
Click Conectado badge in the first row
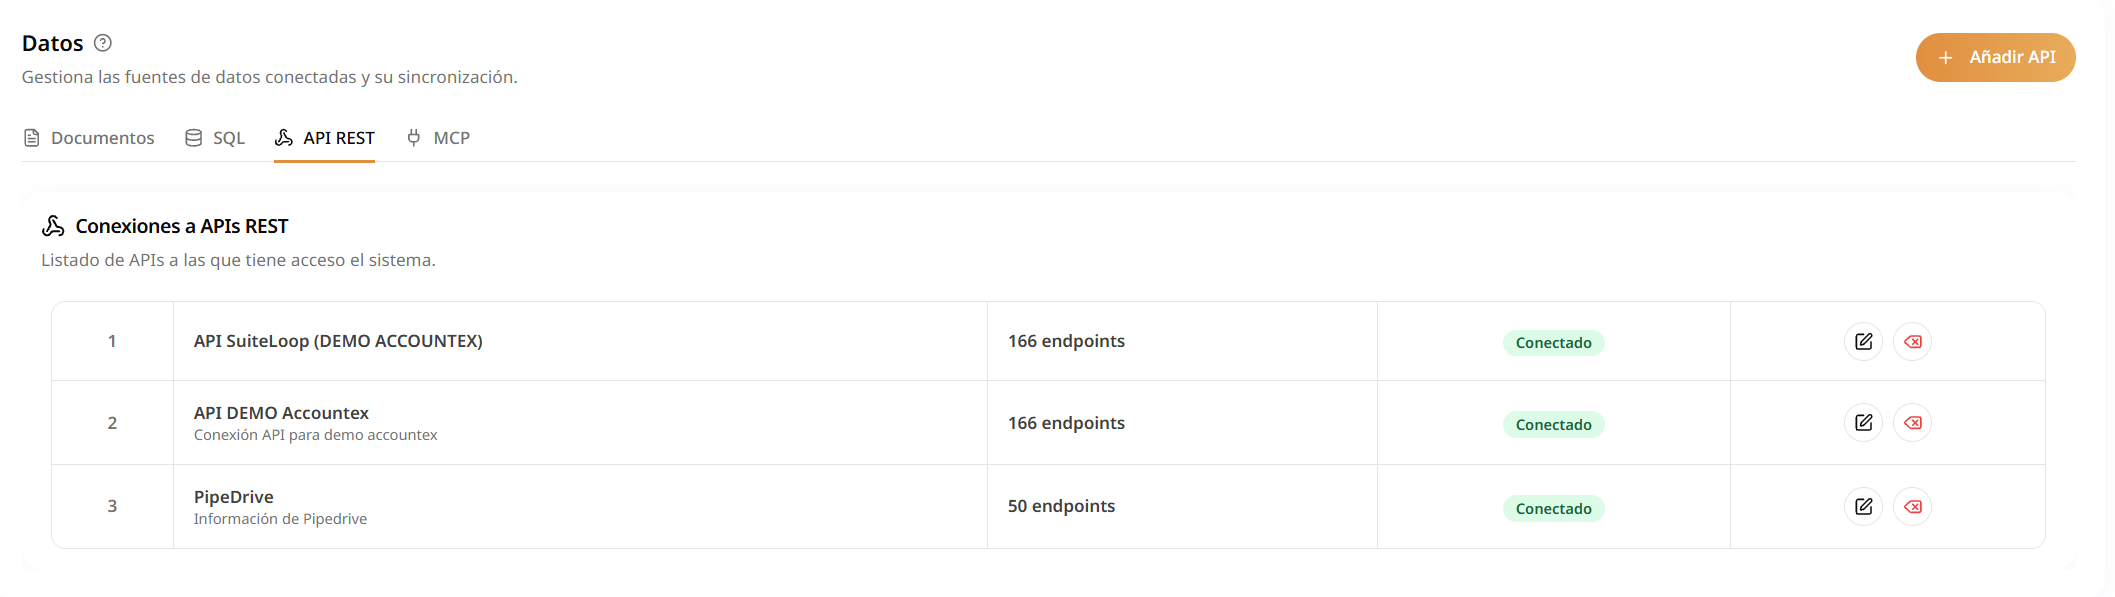click(1553, 343)
